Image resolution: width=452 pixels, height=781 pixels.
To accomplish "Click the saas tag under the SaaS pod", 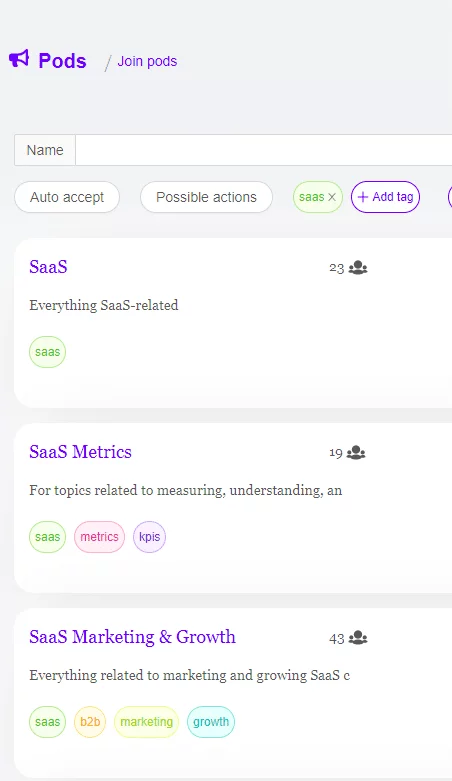I will click(47, 352).
